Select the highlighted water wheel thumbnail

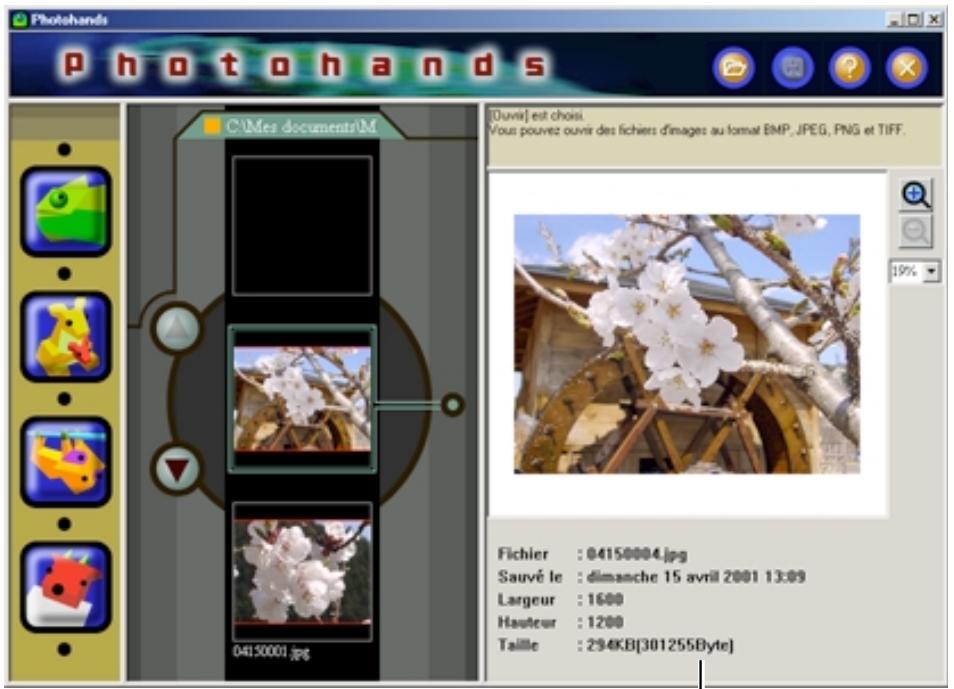[x=302, y=399]
